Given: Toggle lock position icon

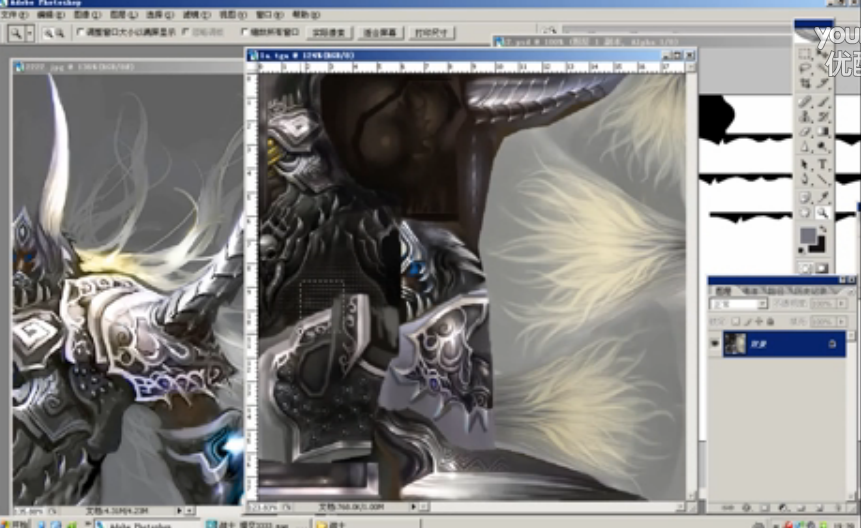Looking at the screenshot, I should [x=758, y=322].
